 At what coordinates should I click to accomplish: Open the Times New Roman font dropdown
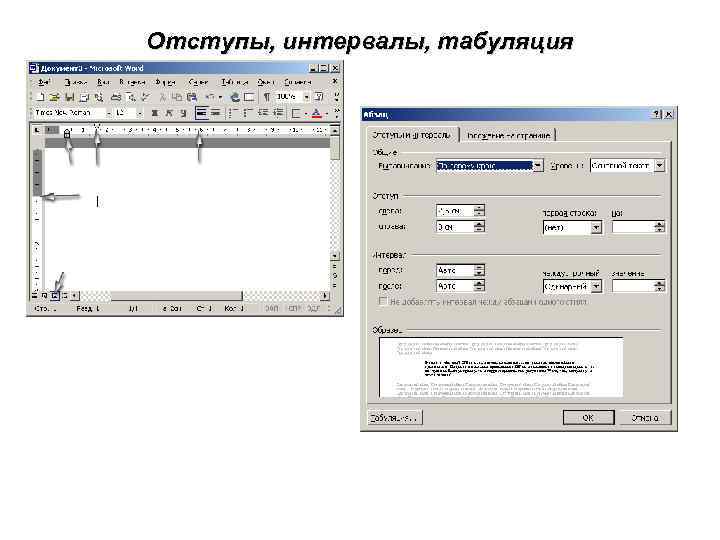(x=109, y=113)
